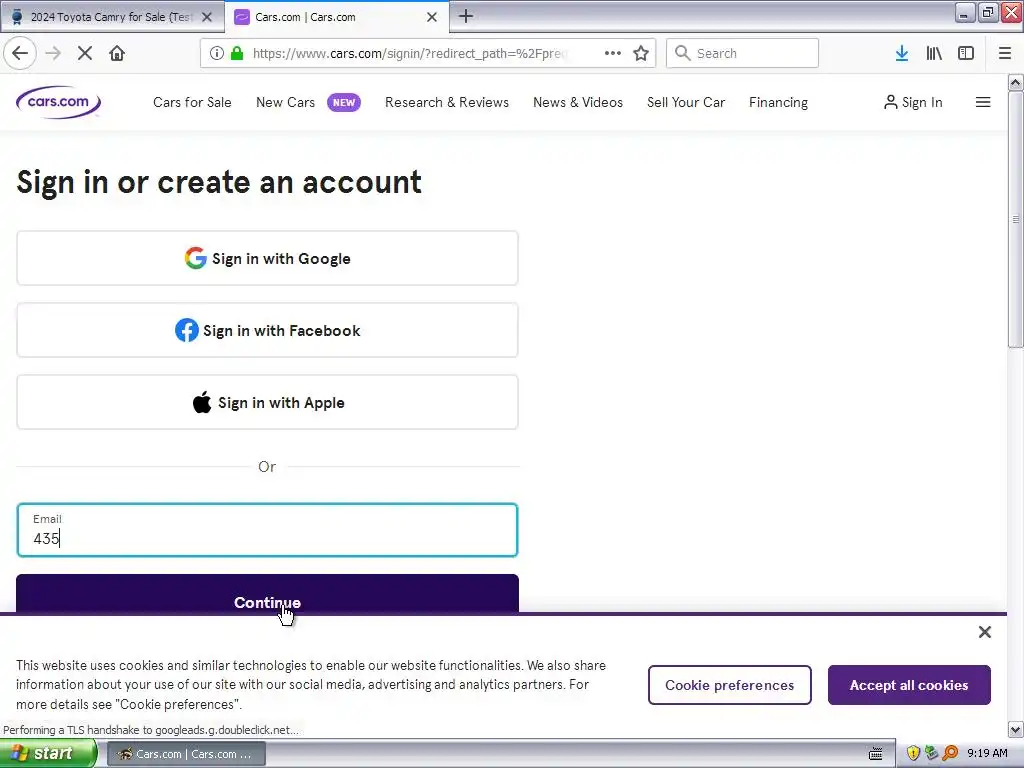Open the page actions three-dot menu
The width and height of the screenshot is (1024, 768).
613,53
